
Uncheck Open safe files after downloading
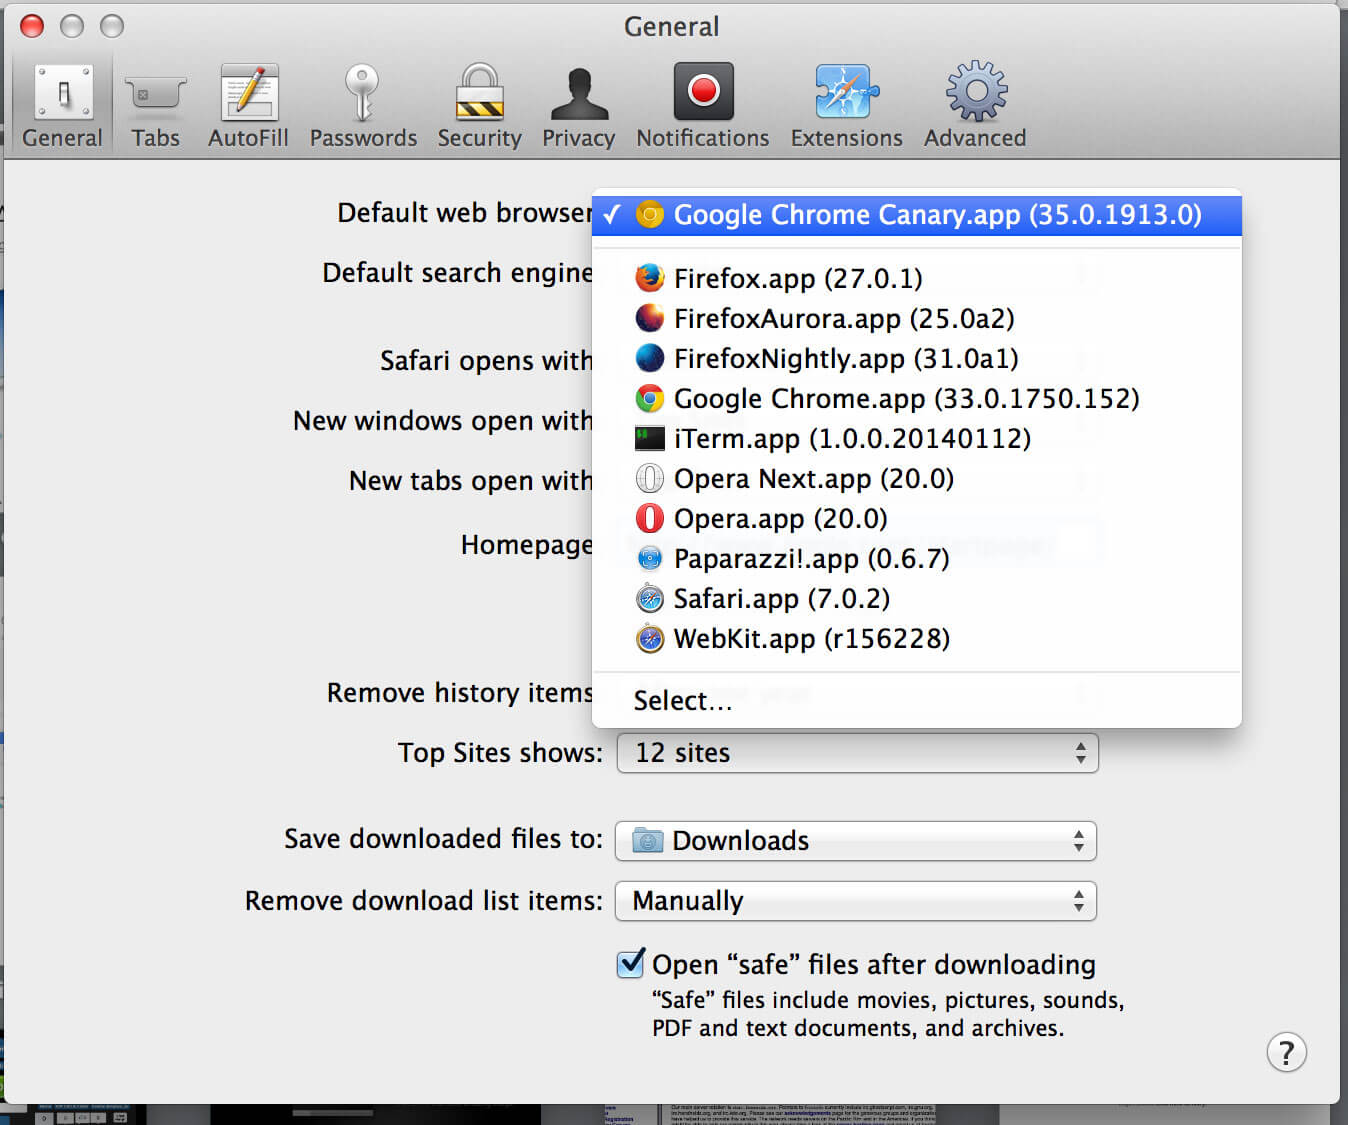click(631, 963)
